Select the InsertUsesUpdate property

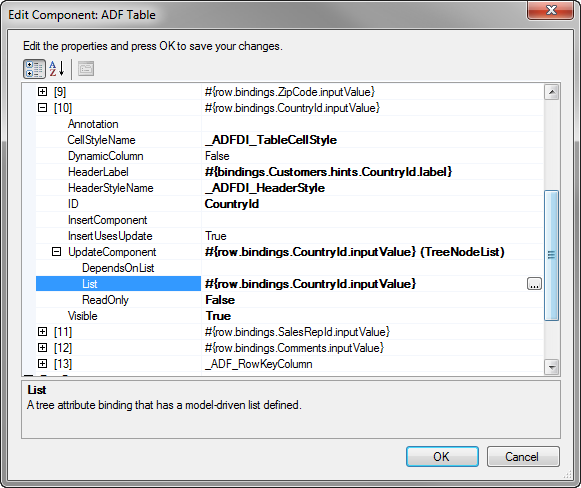pyautogui.click(x=110, y=236)
